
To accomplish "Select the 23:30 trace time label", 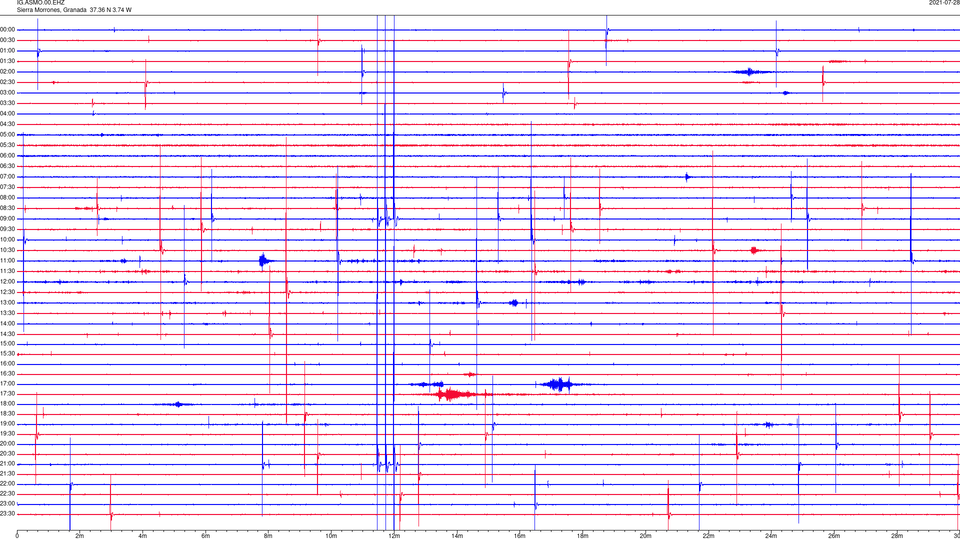I will 8,514.
